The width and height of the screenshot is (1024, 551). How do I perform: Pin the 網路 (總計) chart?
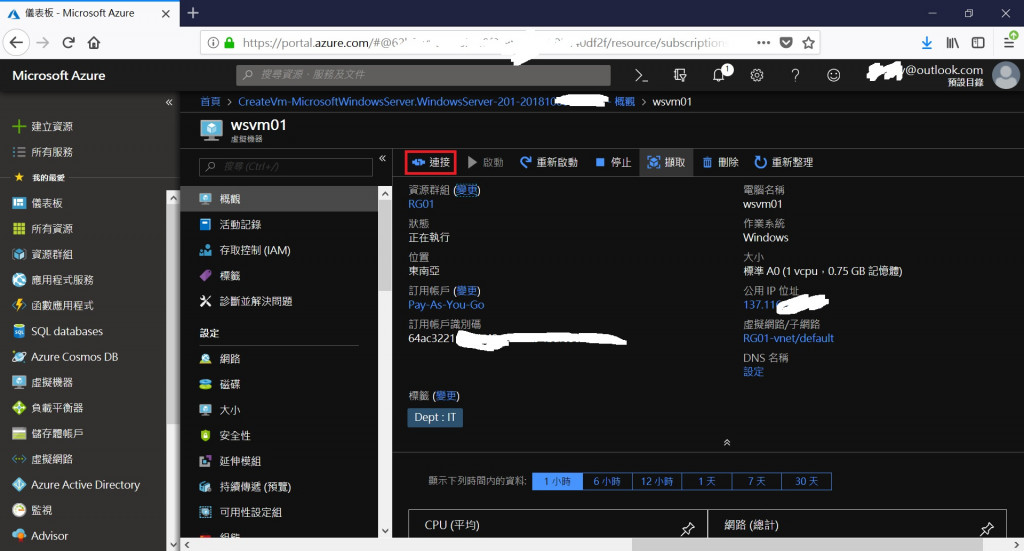[x=987, y=528]
